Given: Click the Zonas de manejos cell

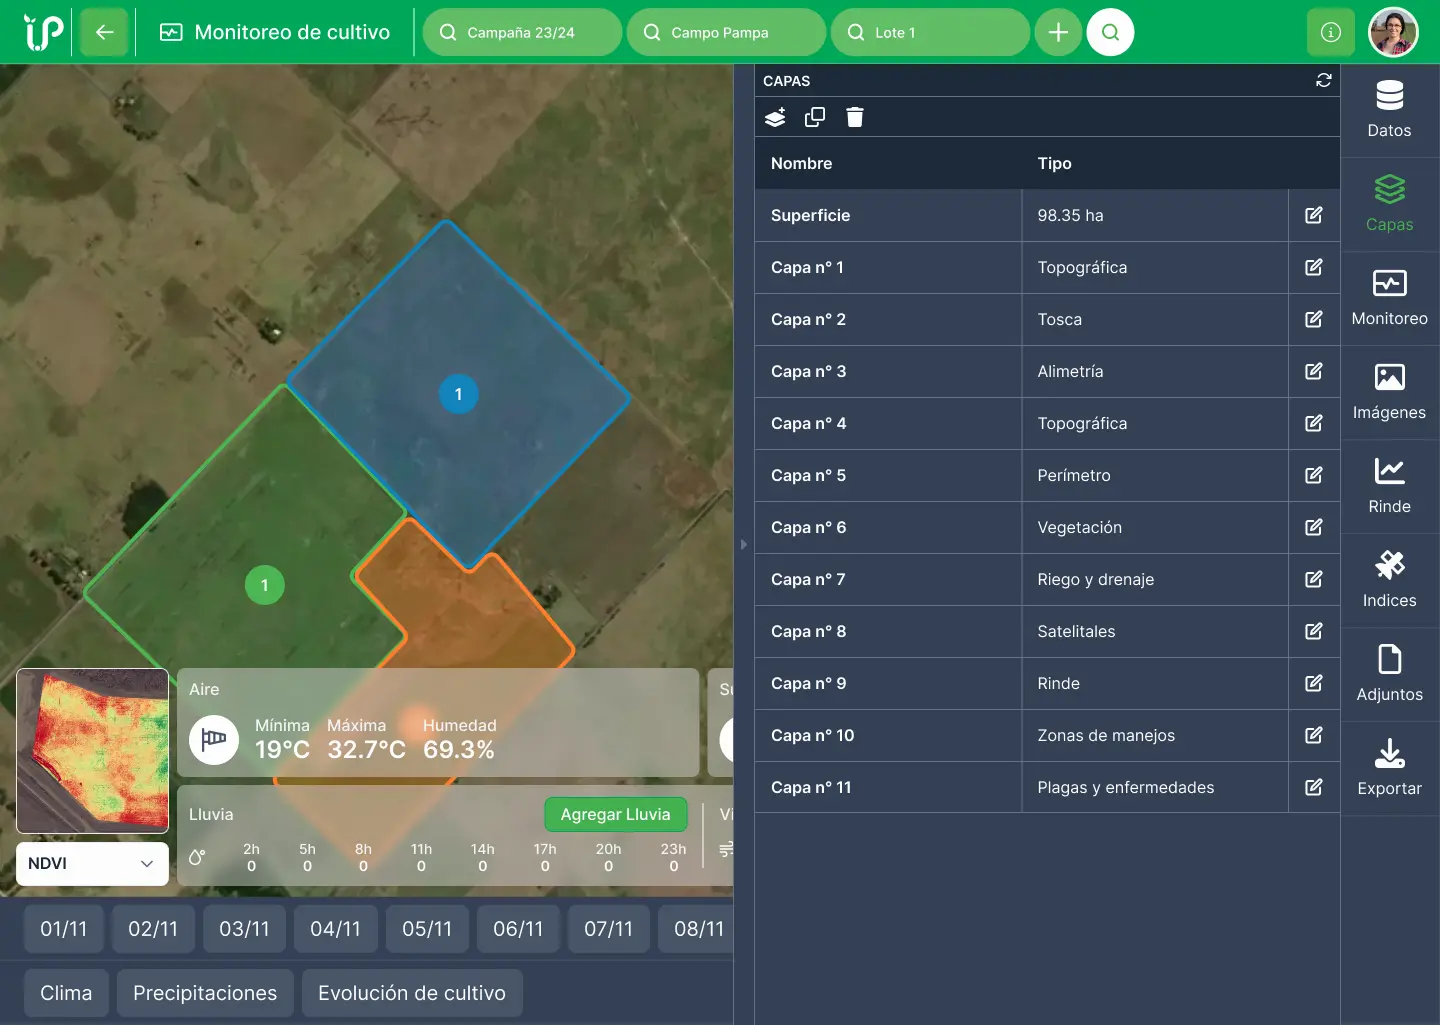Looking at the screenshot, I should [1155, 735].
